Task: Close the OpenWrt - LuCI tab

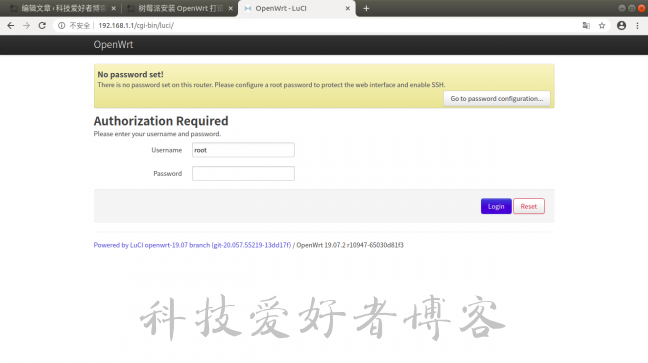Action: click(x=348, y=8)
